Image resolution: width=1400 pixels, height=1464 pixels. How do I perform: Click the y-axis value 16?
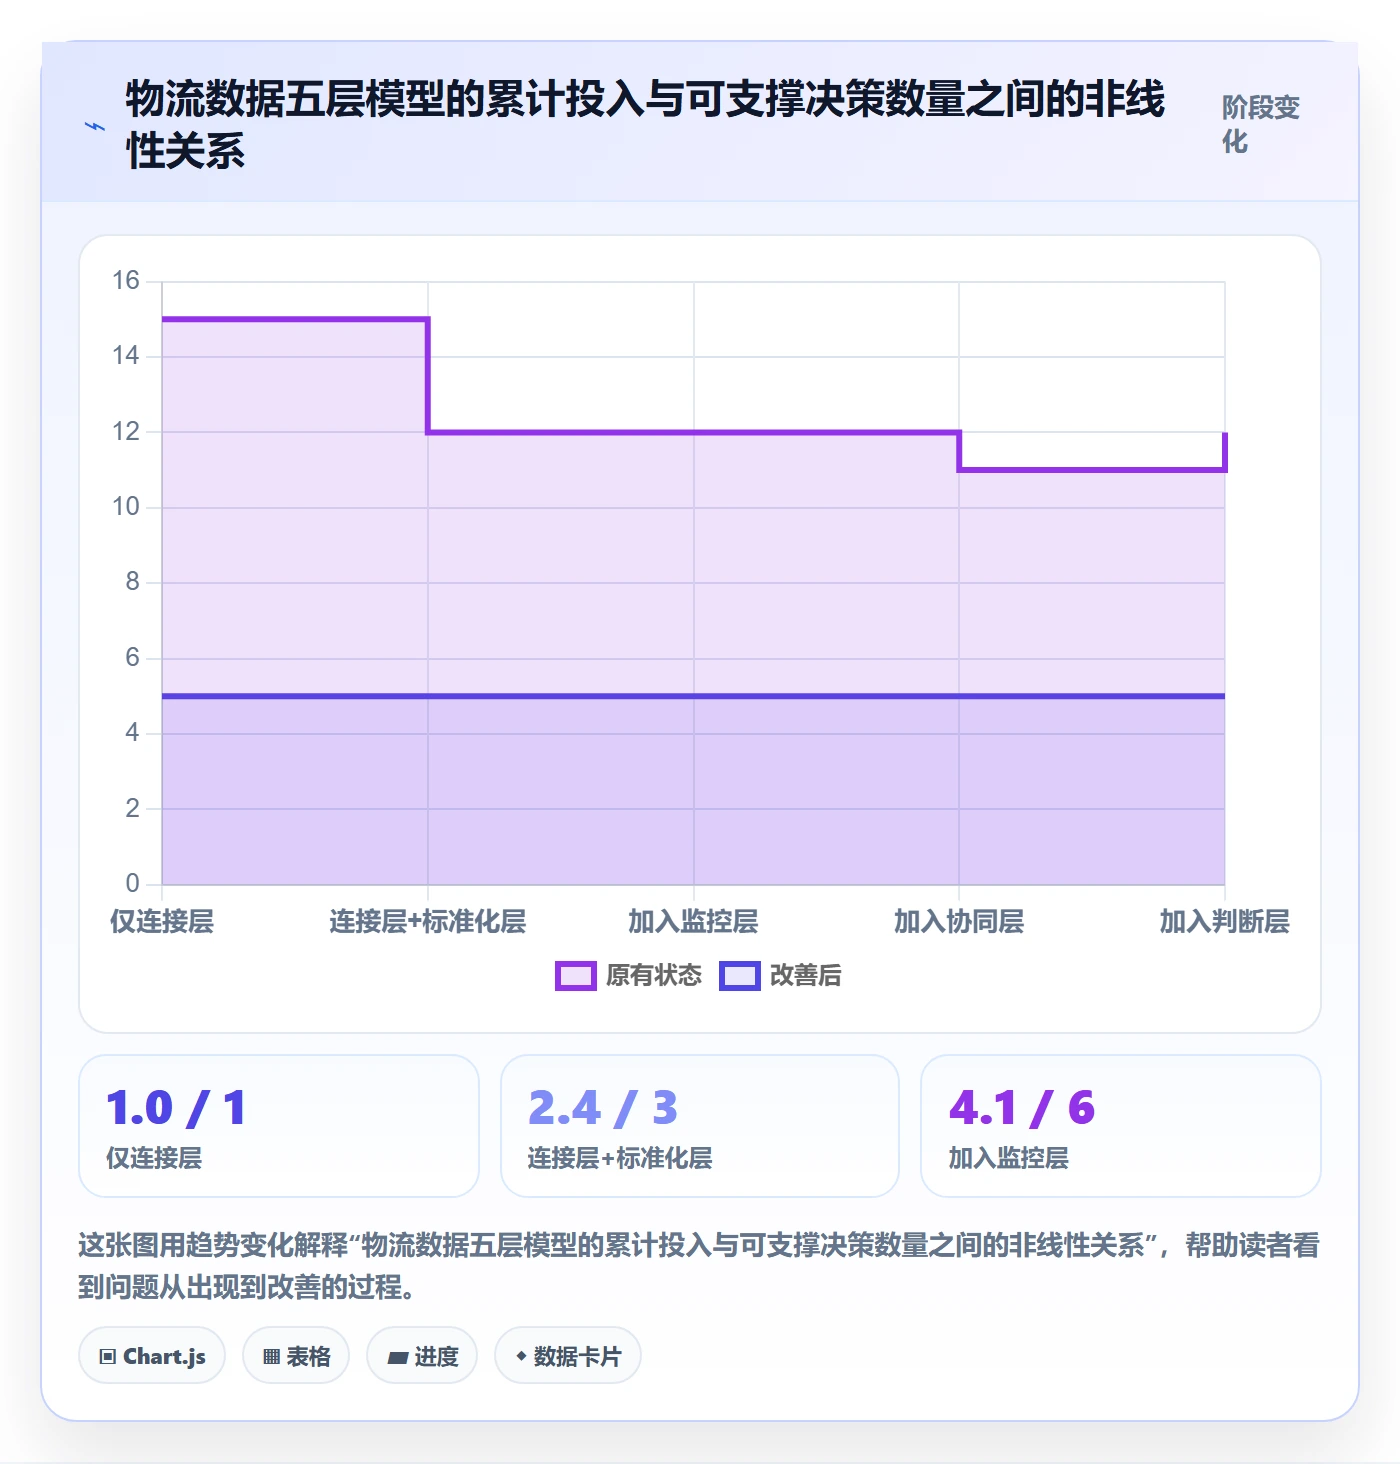[x=126, y=281]
